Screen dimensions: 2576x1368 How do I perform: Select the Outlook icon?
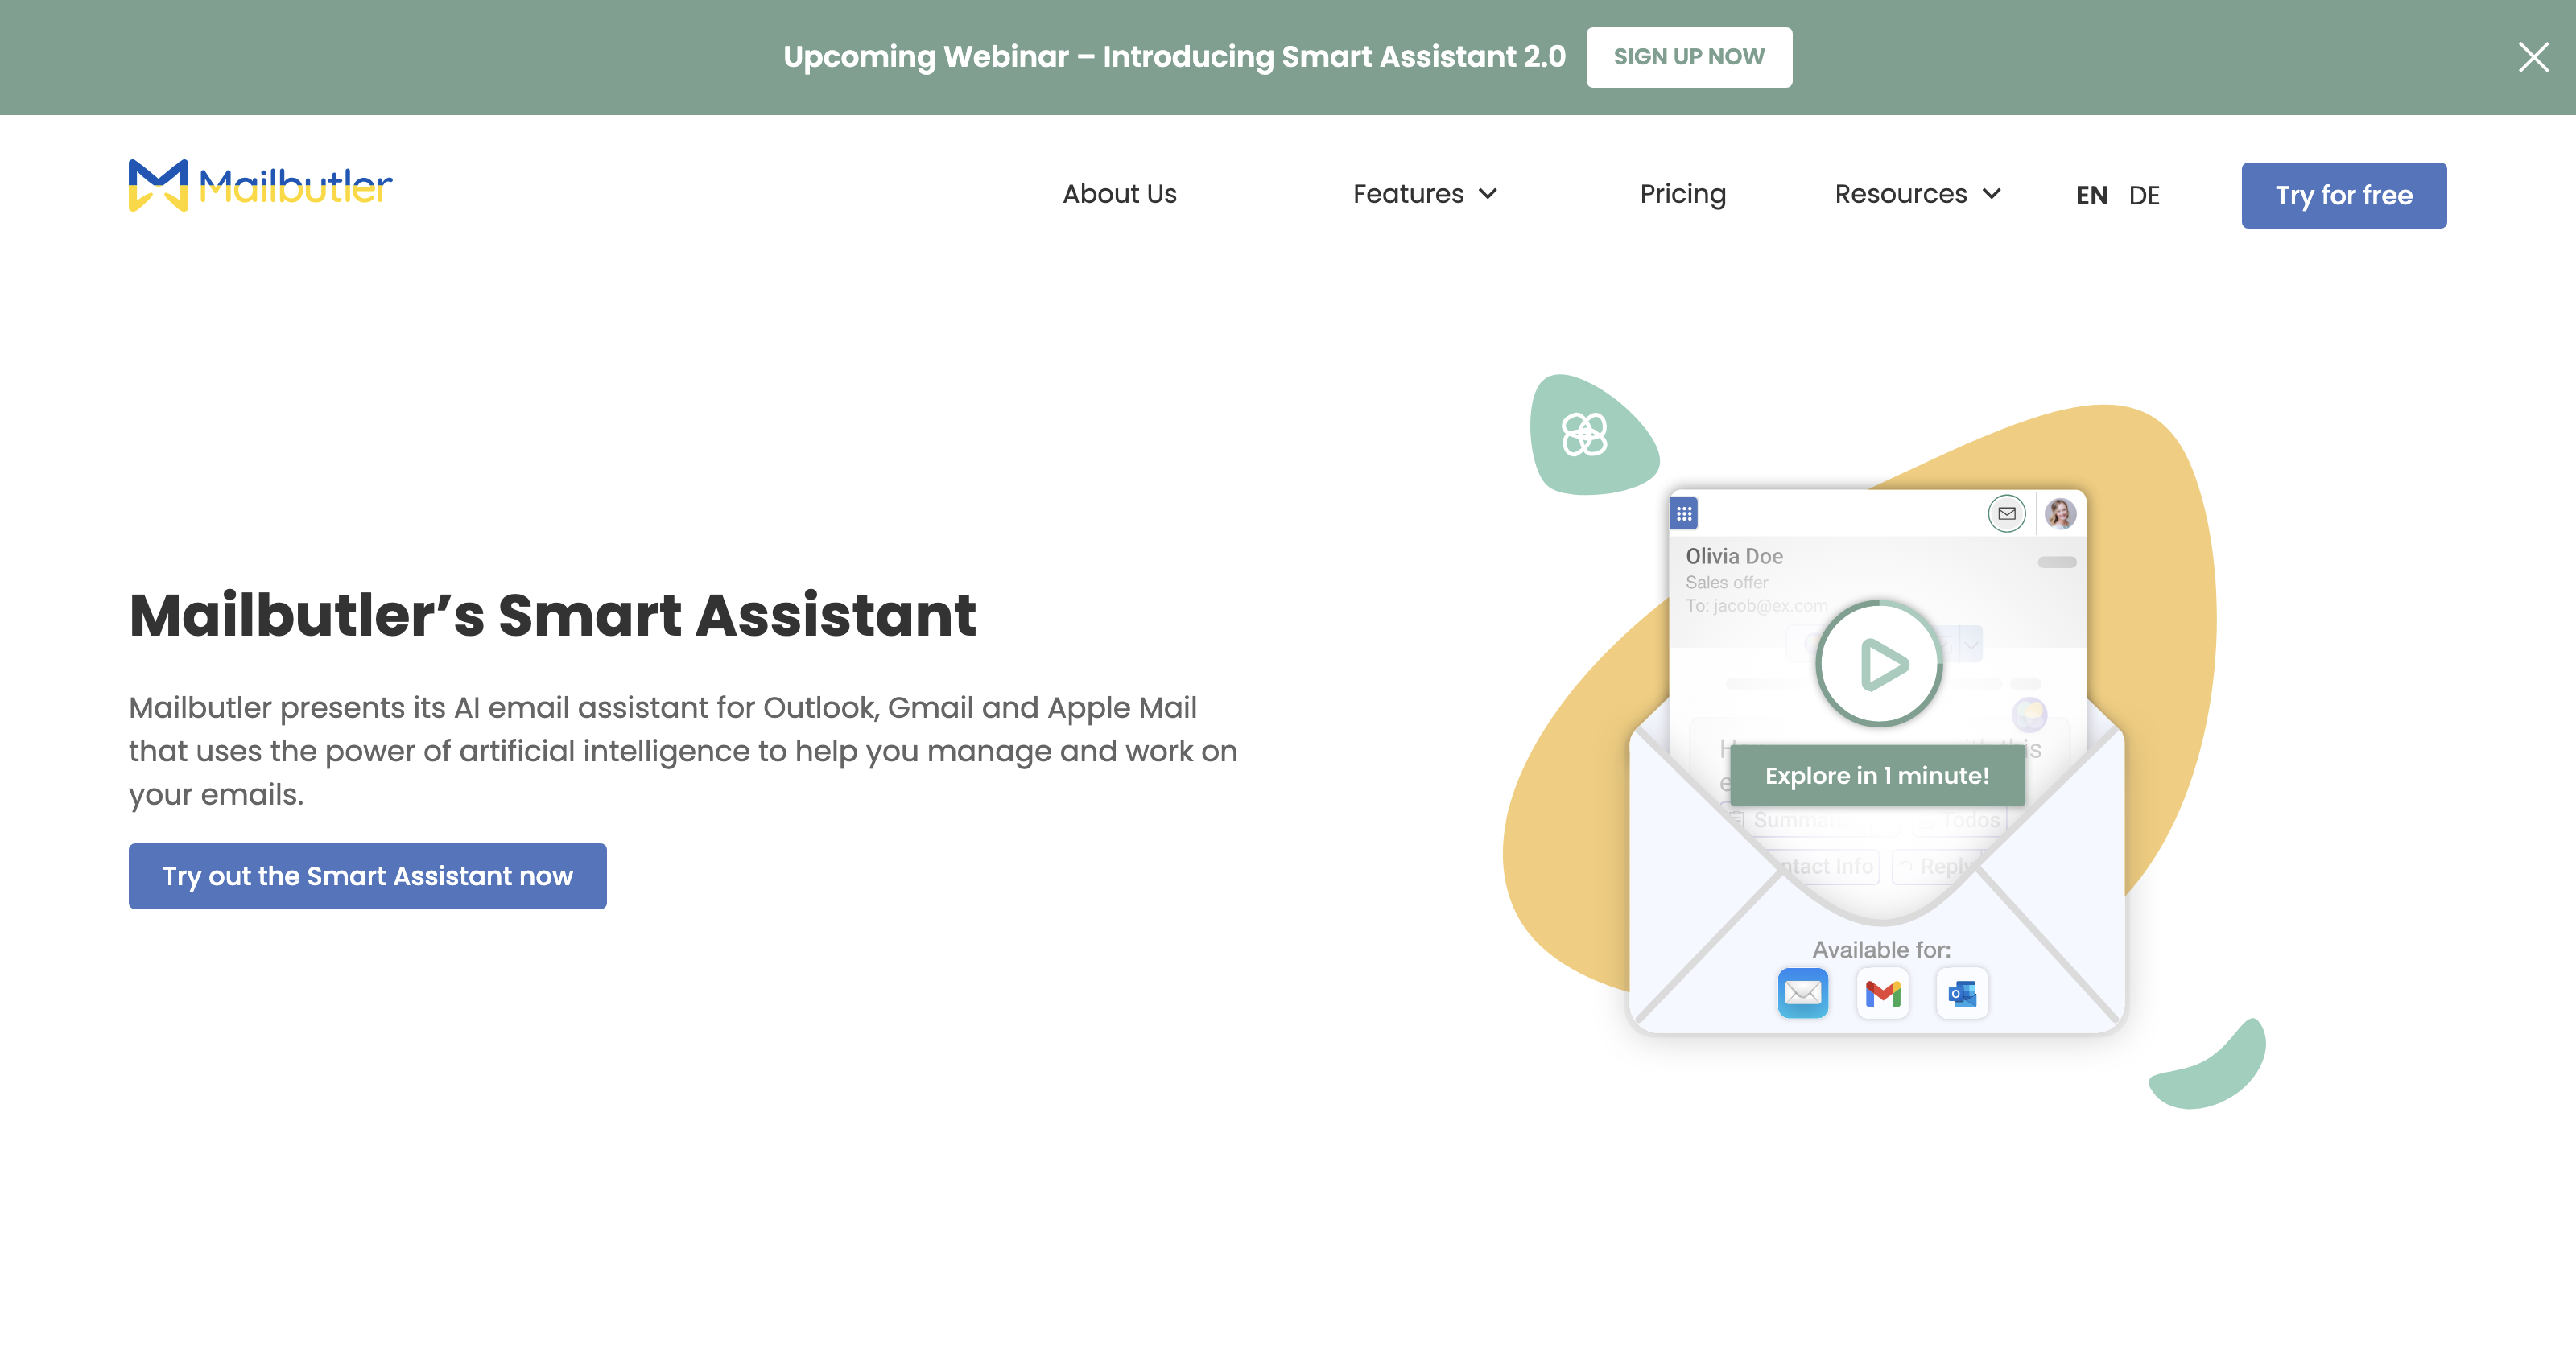tap(1962, 993)
